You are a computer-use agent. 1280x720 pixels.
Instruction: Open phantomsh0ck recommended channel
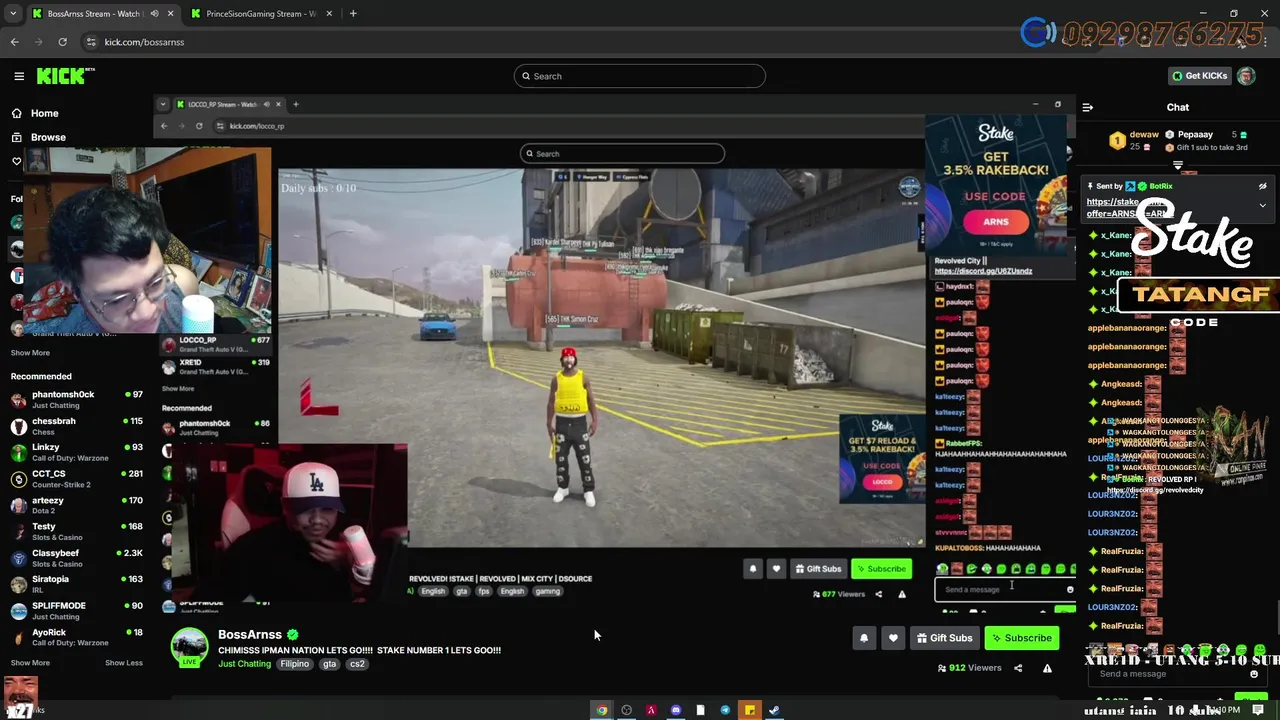coord(76,399)
